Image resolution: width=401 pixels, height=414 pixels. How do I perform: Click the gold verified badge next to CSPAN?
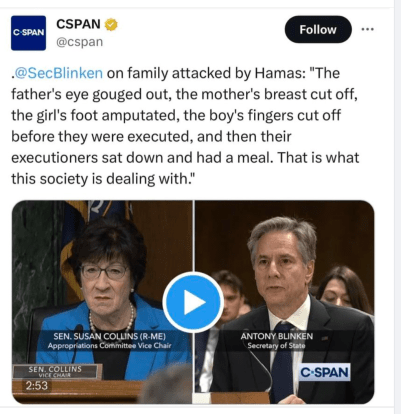pos(111,25)
